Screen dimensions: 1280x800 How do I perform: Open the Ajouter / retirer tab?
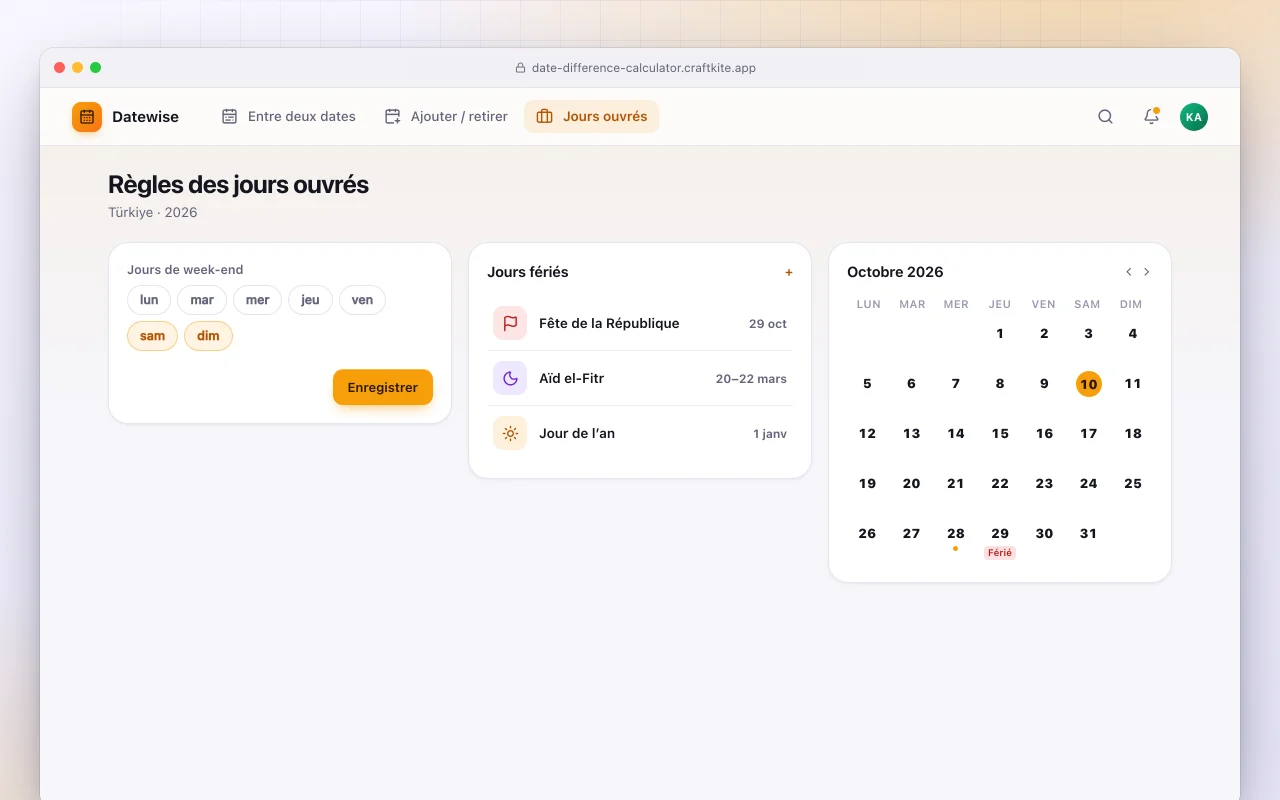[446, 117]
